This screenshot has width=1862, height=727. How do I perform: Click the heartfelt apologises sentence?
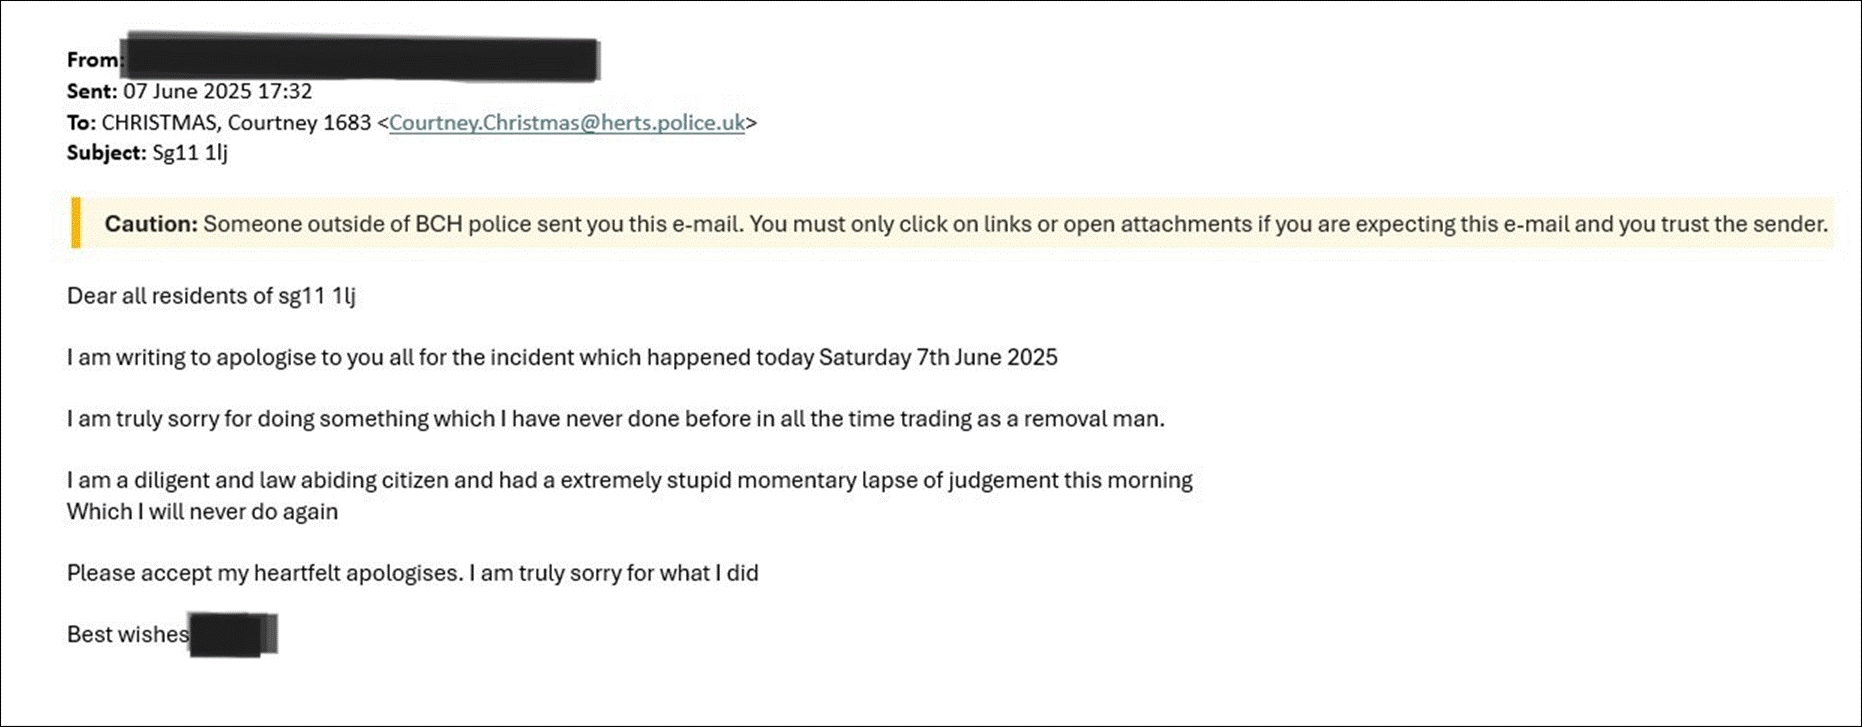(413, 574)
